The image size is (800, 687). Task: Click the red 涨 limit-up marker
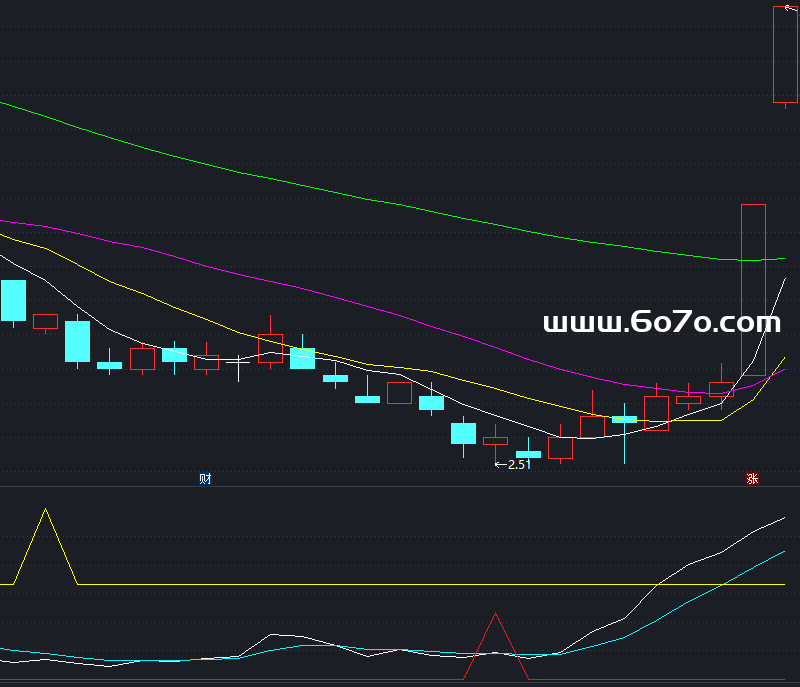coord(752,478)
